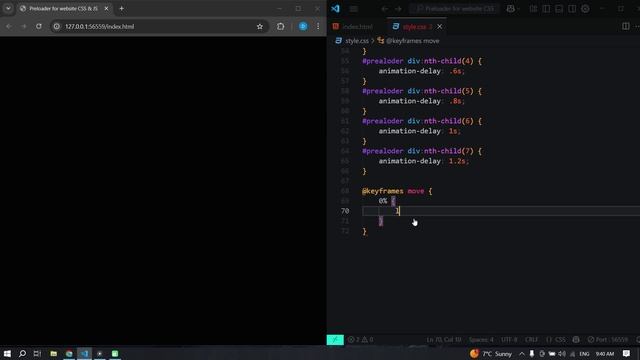Open a new Chrome tab

click(x=121, y=8)
